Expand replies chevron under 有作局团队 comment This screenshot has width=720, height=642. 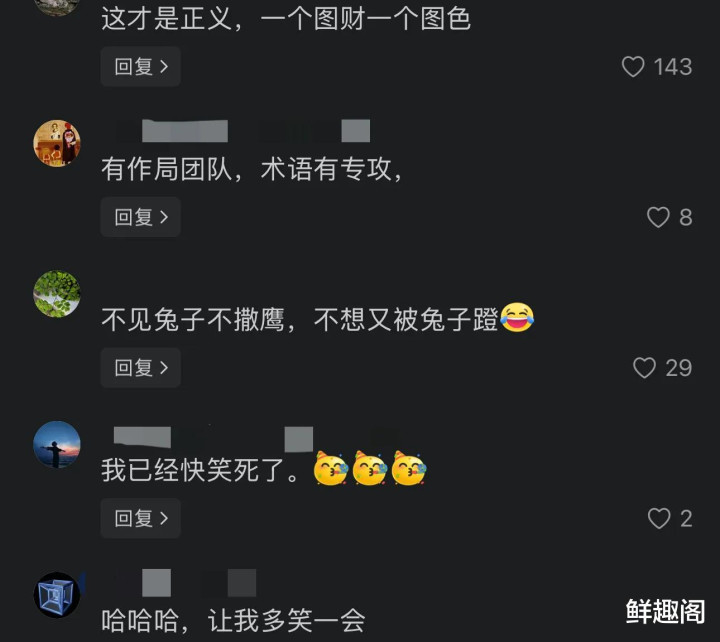pos(164,217)
